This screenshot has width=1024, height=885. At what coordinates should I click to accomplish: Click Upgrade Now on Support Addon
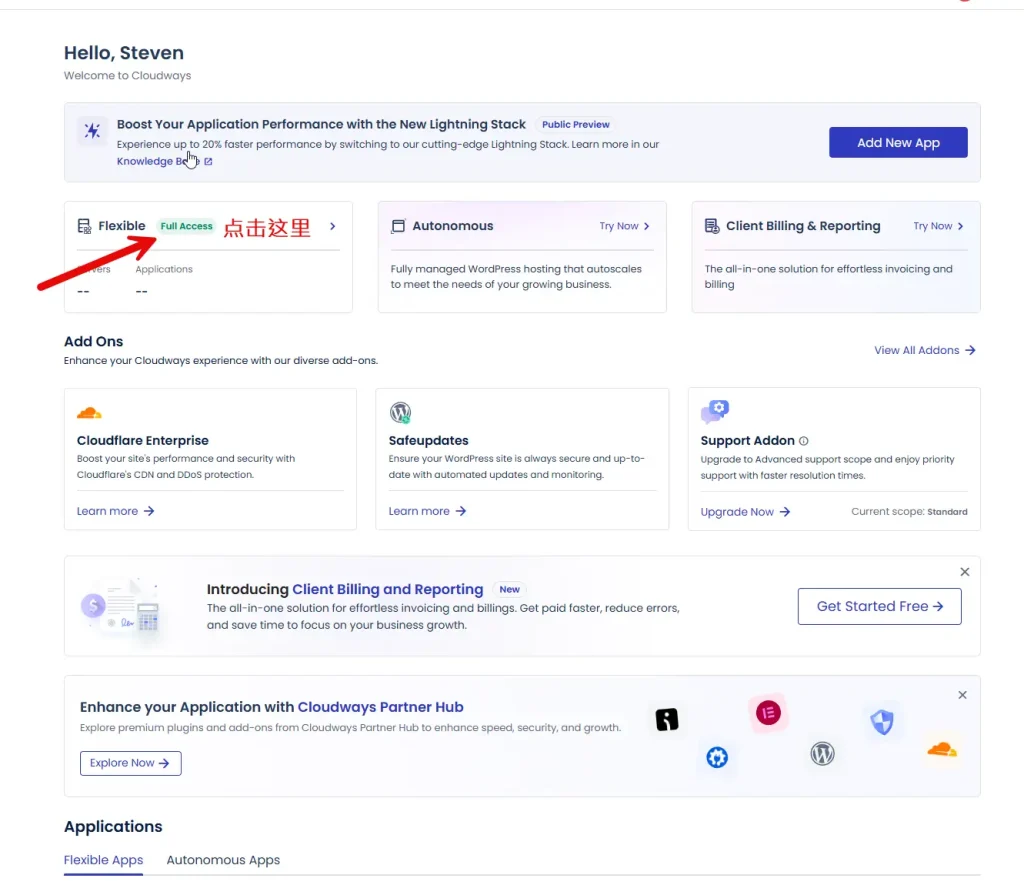click(745, 511)
